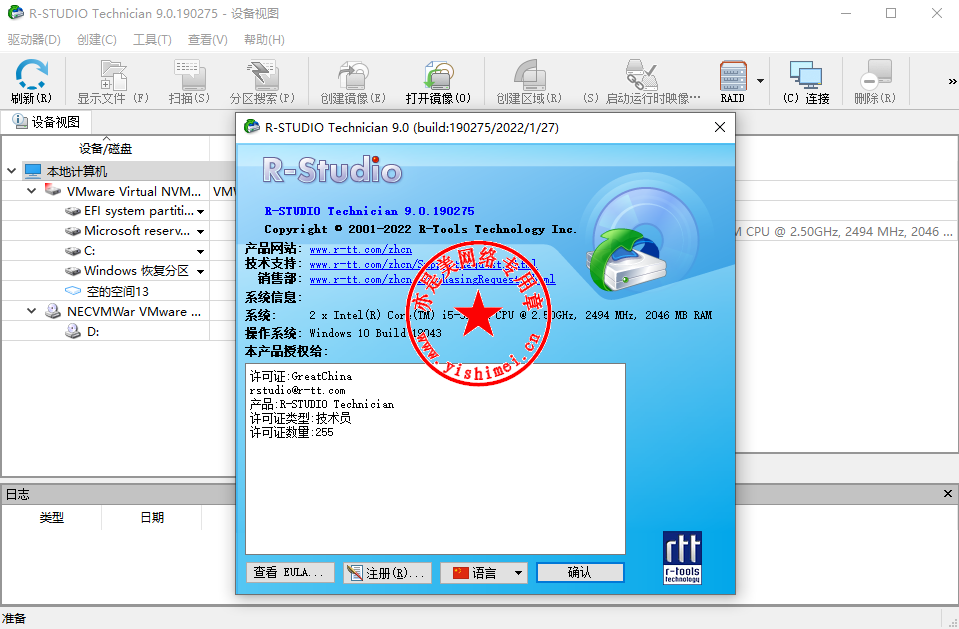
Task: Click the Connect (连接) toolbar icon
Action: 805,75
